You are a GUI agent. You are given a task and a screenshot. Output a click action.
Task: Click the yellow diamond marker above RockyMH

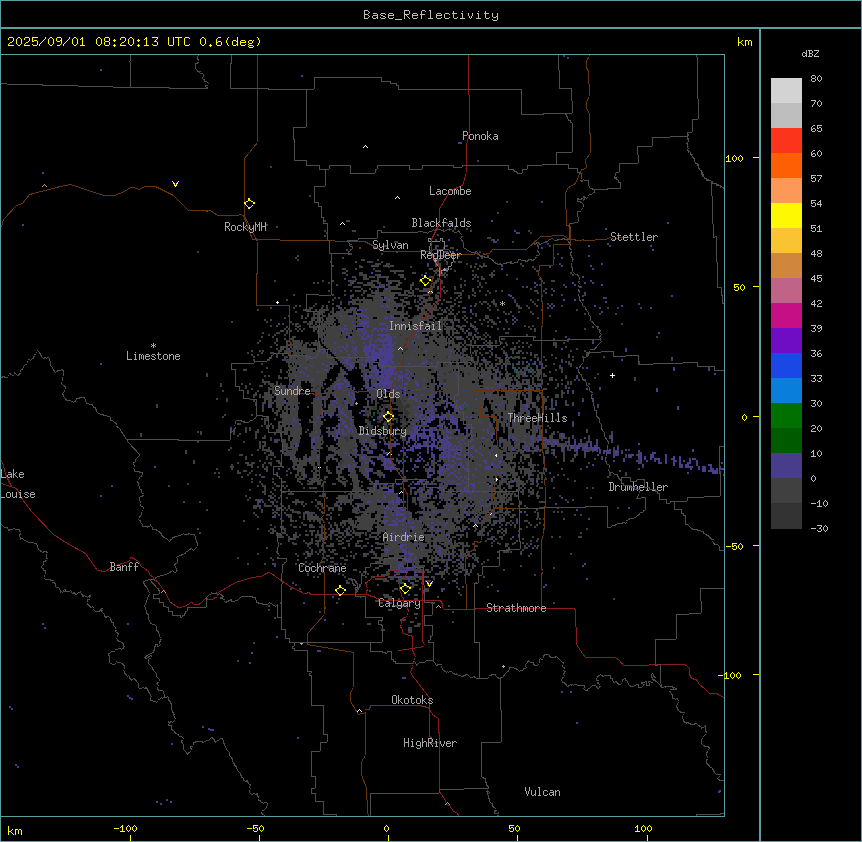coord(250,204)
